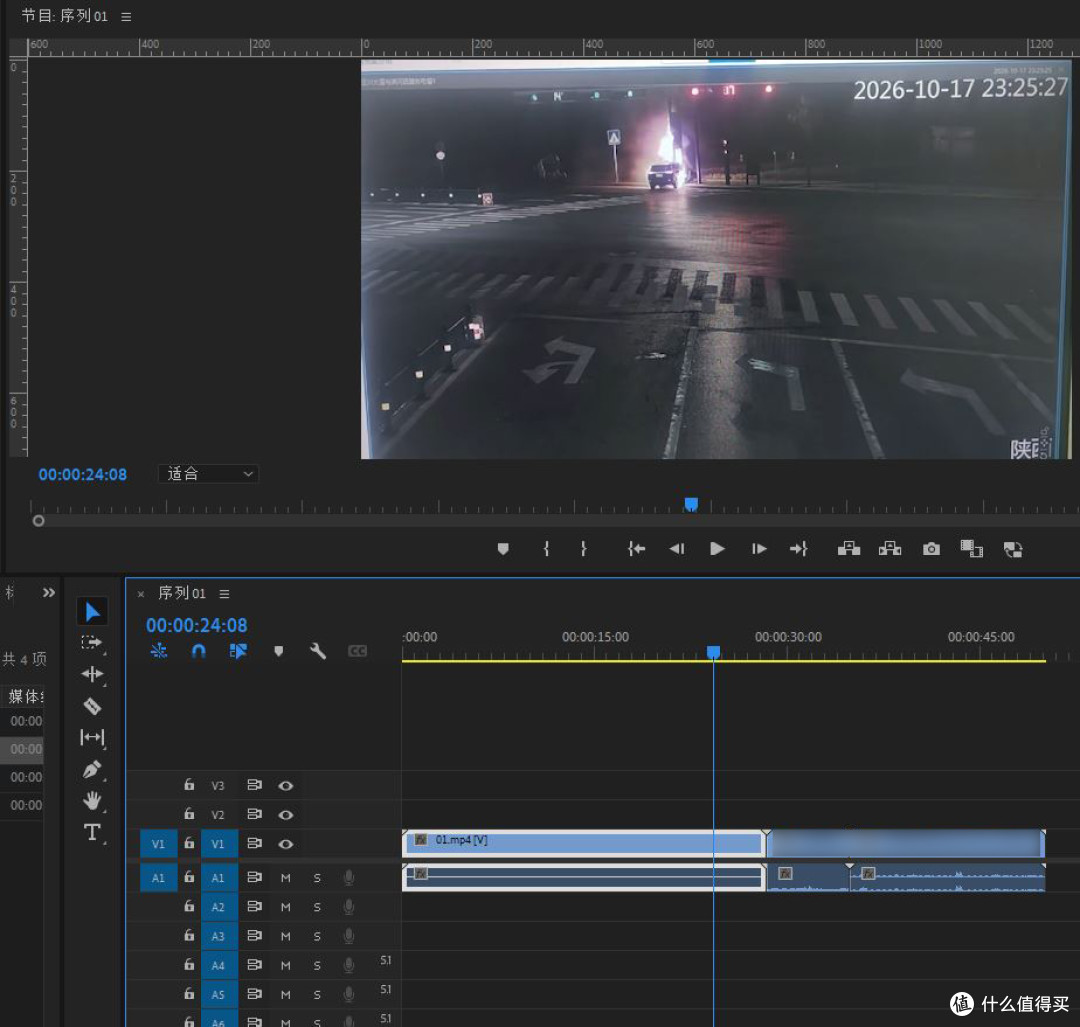The width and height of the screenshot is (1080, 1027).
Task: Select the Razor tool
Action: [92, 706]
